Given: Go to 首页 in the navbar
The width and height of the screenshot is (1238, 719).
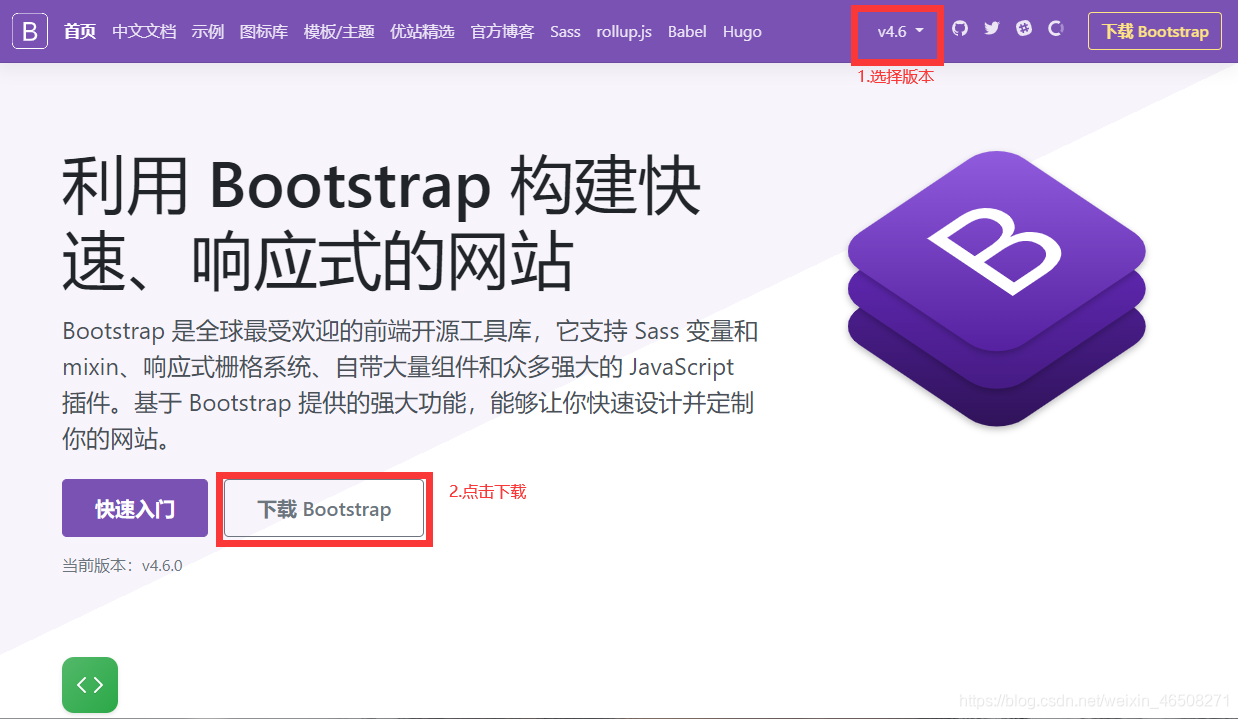Looking at the screenshot, I should coord(80,32).
